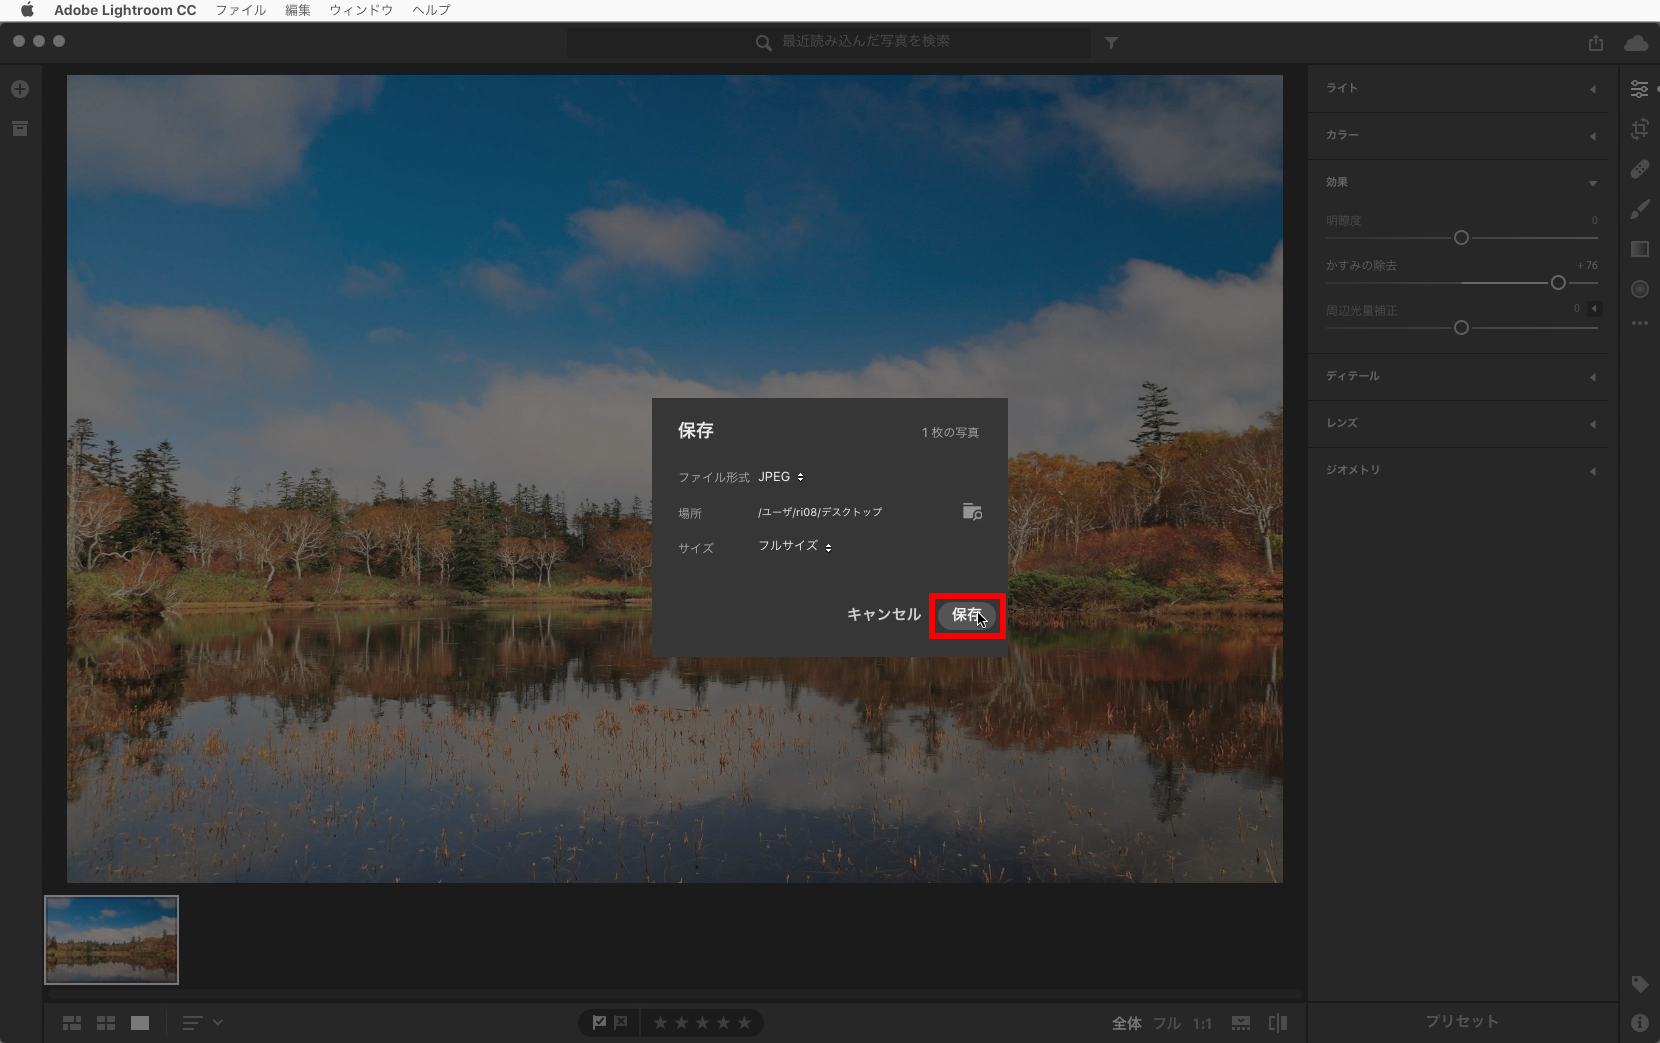This screenshot has width=1660, height=1043.
Task: Set rating to two stars
Action: coord(681,1023)
